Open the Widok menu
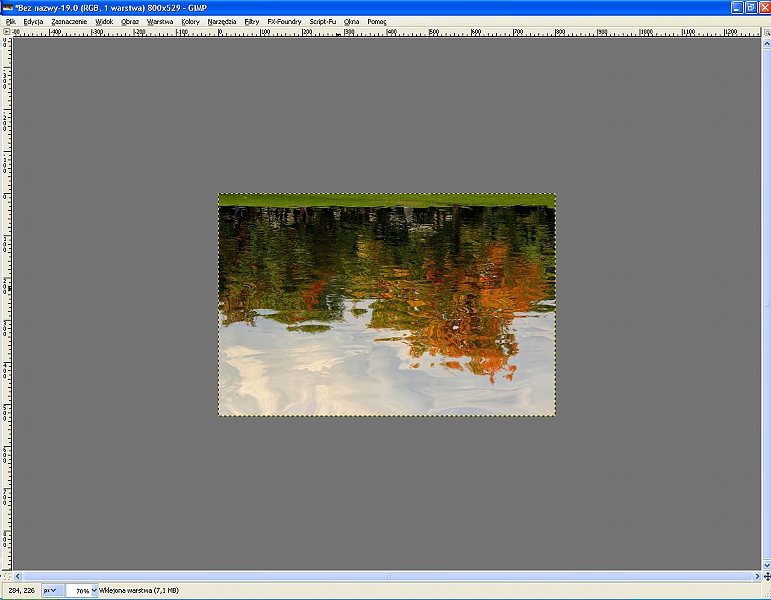This screenshot has height=600, width=771. point(104,21)
